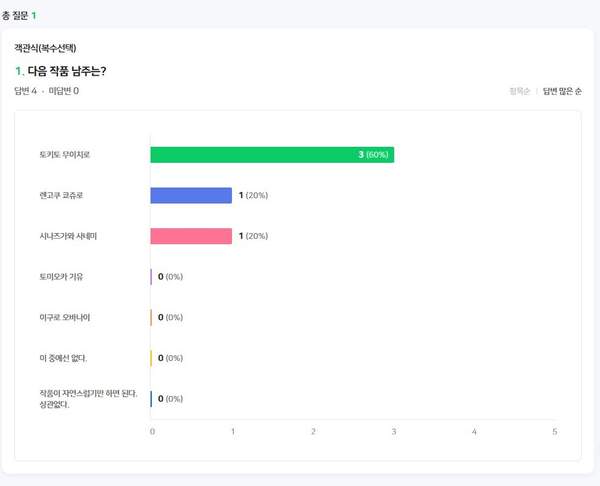Click the blue 렌고쿠 코쥬로 bar
Viewport: 600px width, 486px height.
191,195
